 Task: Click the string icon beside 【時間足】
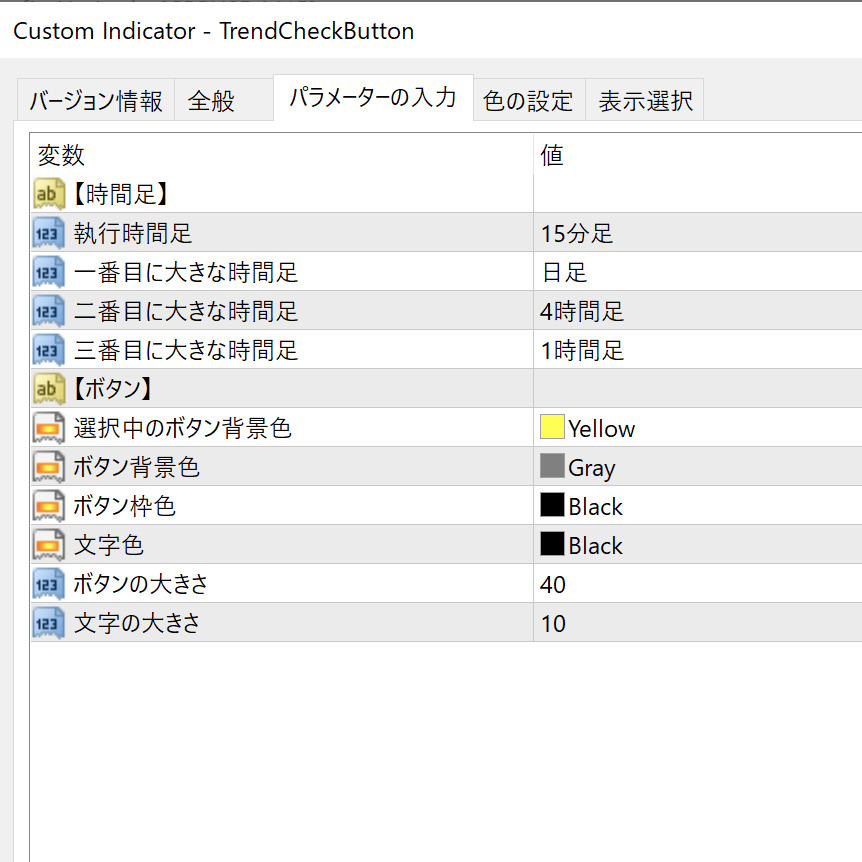click(49, 194)
